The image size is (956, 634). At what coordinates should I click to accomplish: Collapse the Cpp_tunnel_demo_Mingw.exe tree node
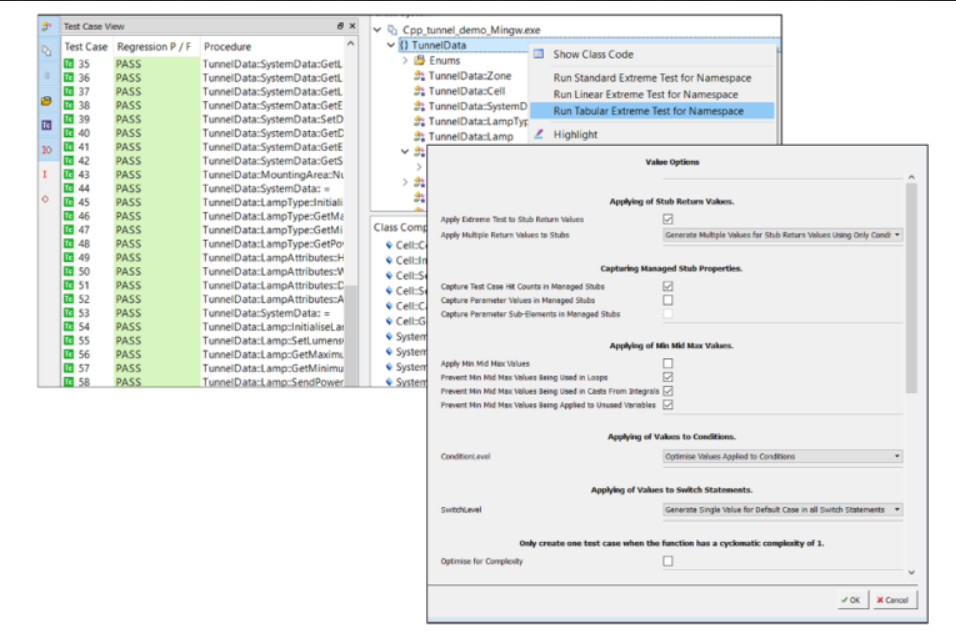(377, 29)
